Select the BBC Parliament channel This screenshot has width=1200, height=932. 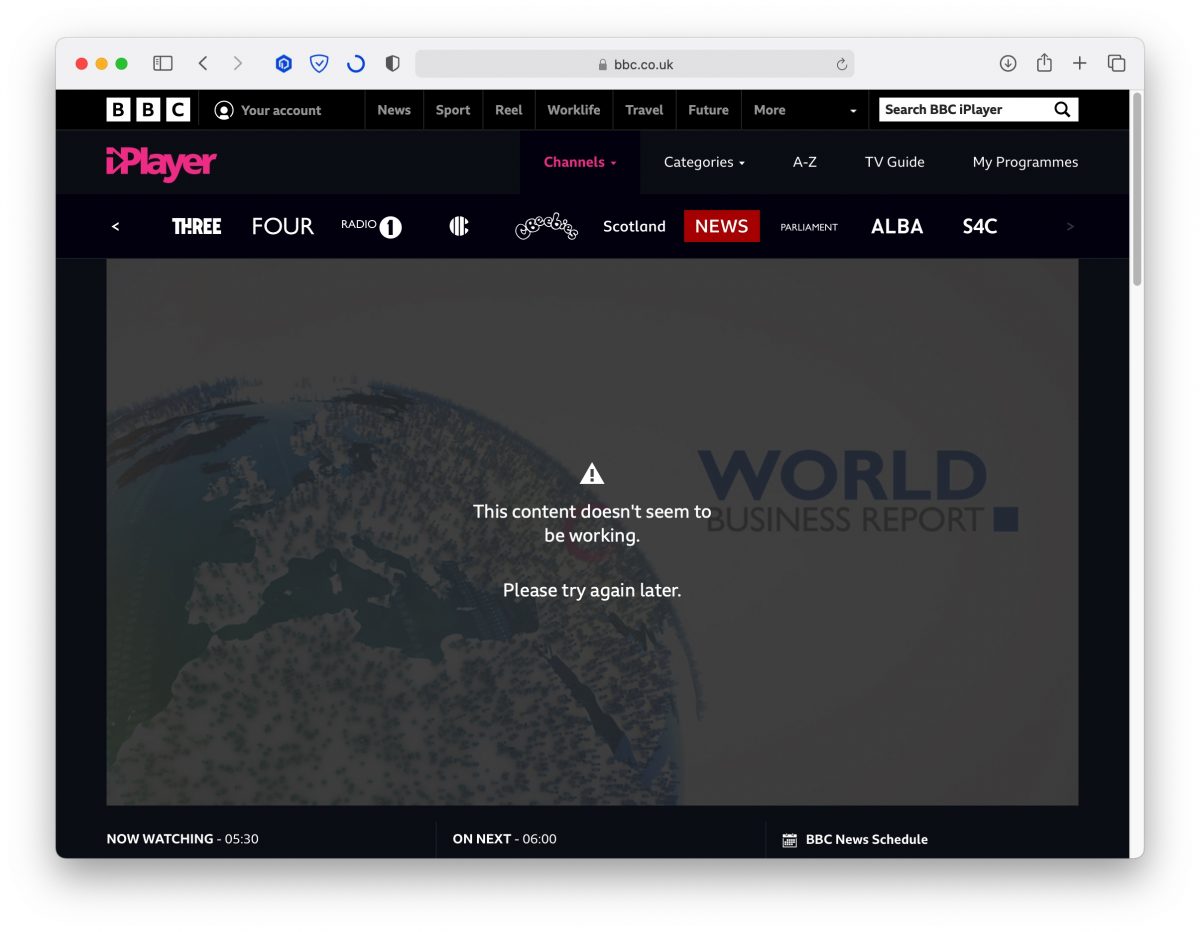tap(809, 227)
